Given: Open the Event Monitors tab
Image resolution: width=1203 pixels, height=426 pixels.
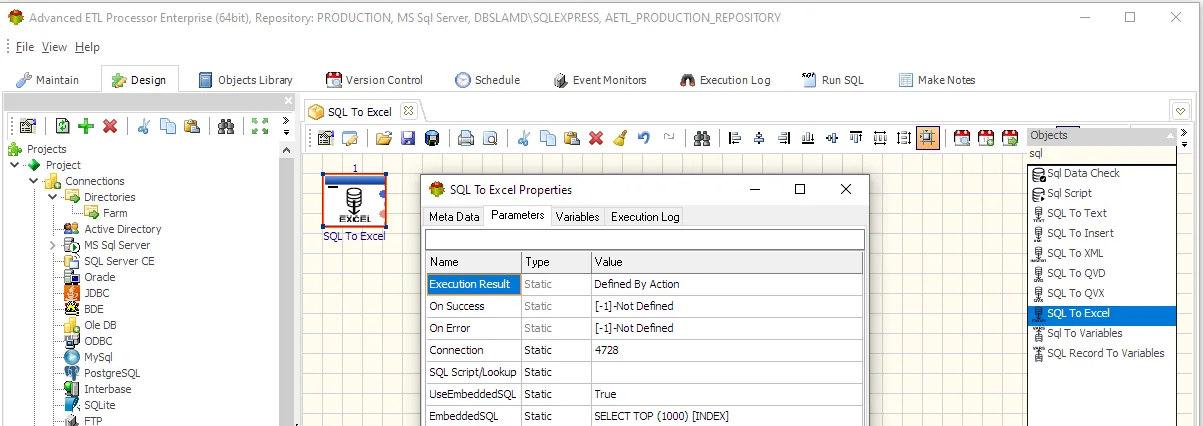Looking at the screenshot, I should (x=599, y=80).
